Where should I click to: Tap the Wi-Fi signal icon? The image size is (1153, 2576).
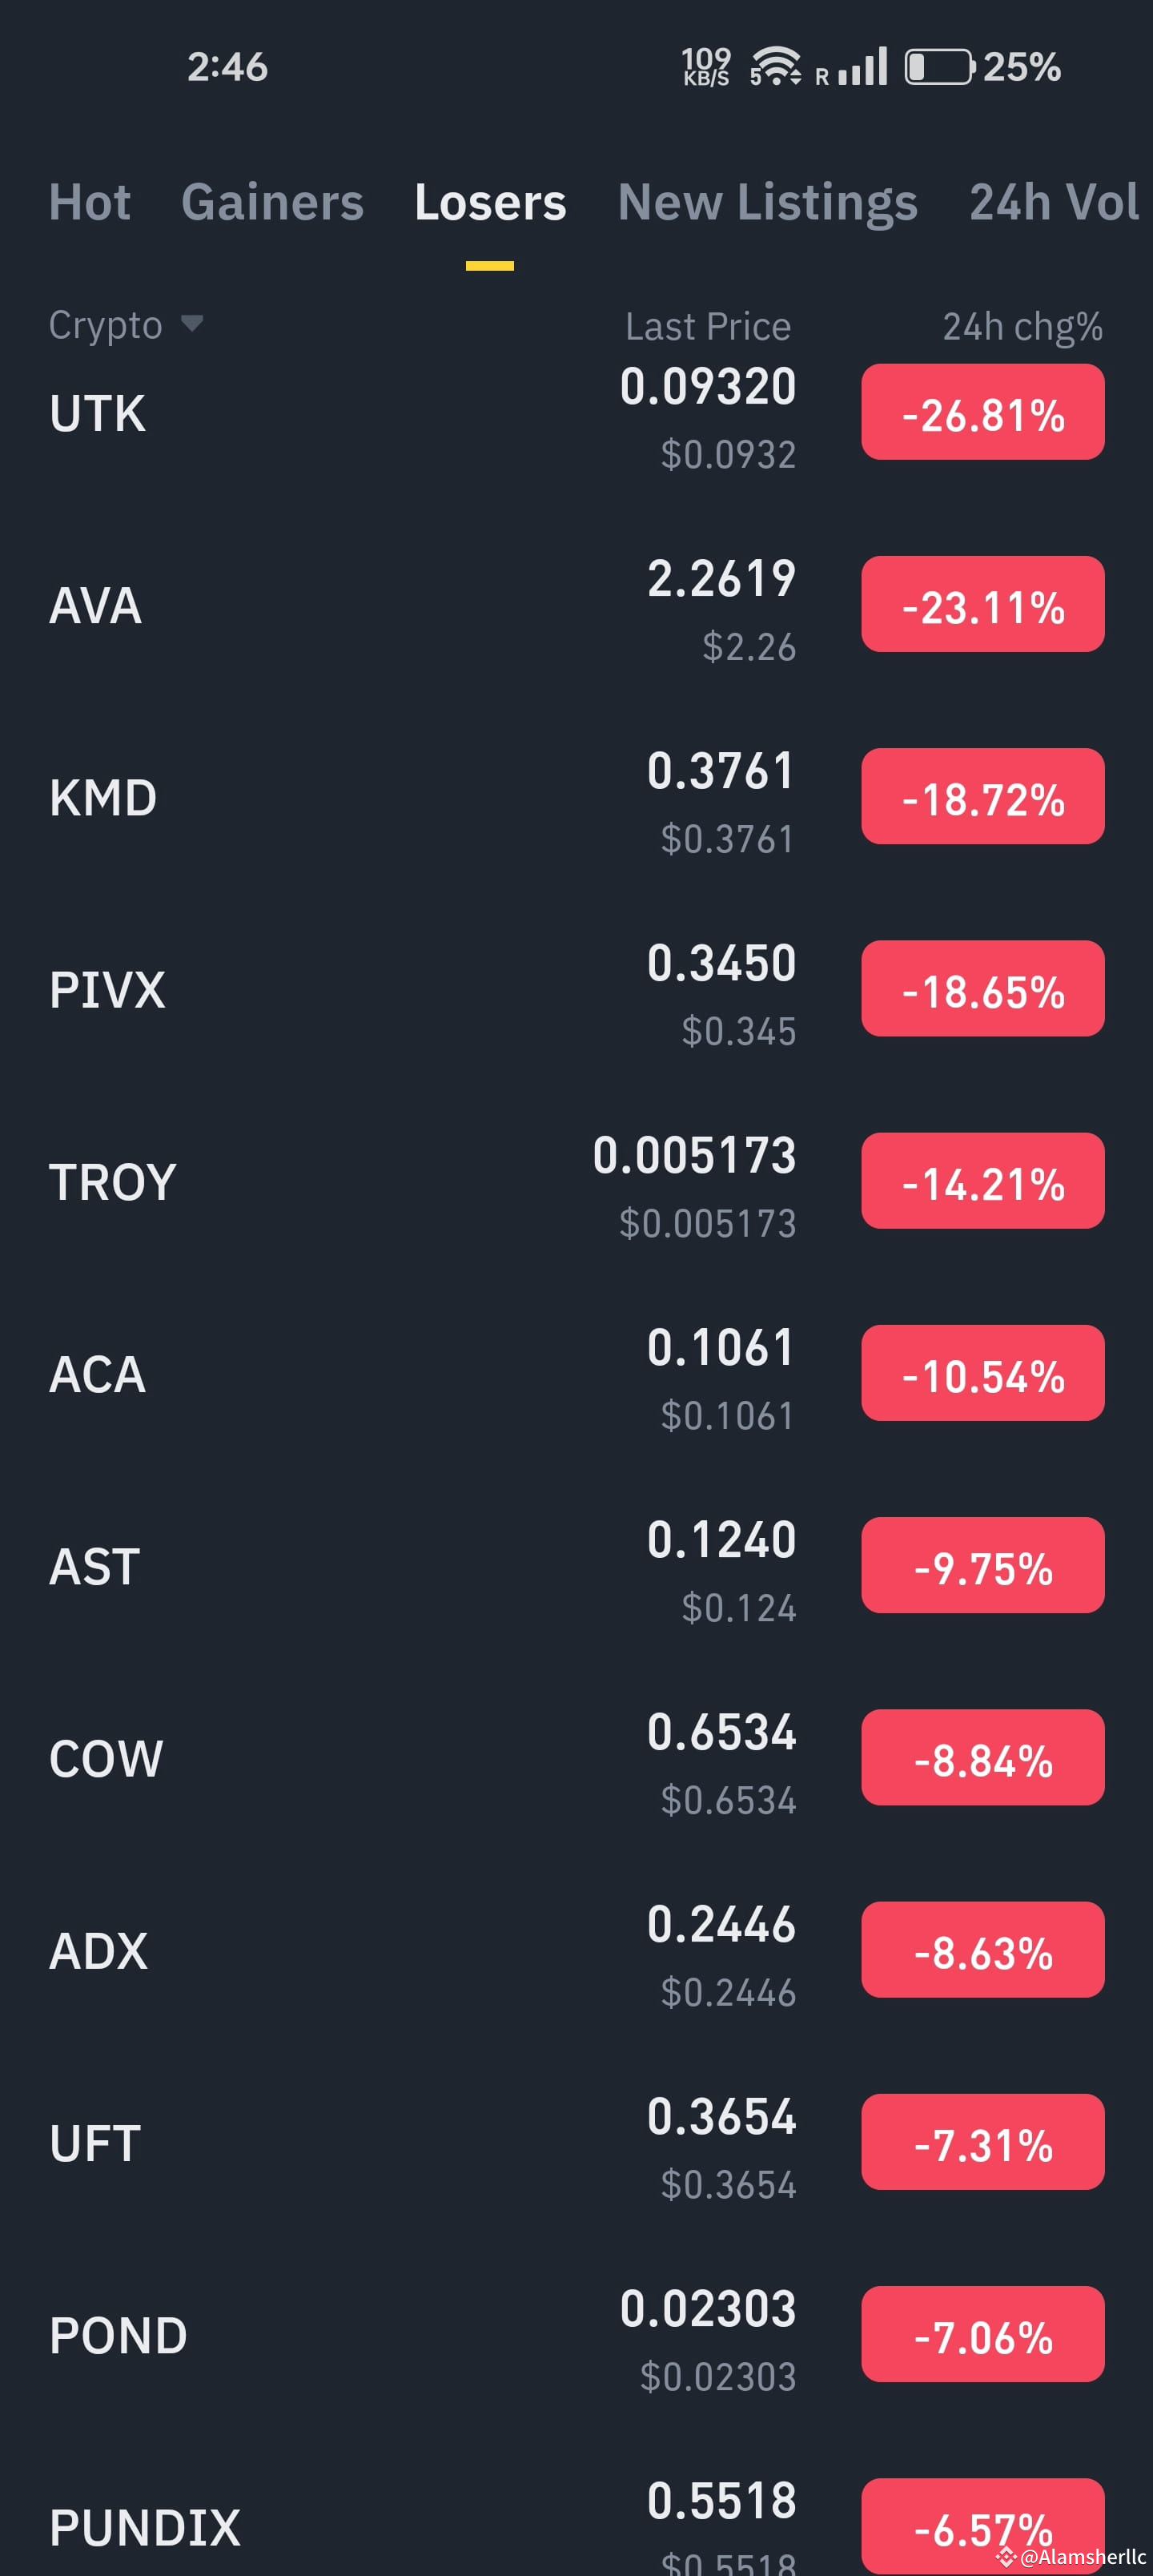775,67
